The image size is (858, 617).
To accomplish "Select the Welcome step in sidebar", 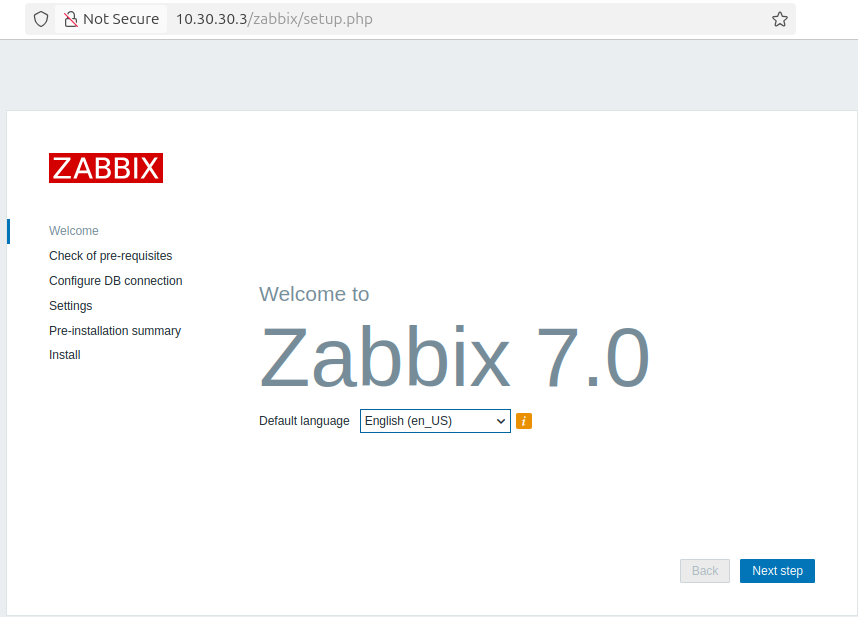I will click(x=74, y=231).
